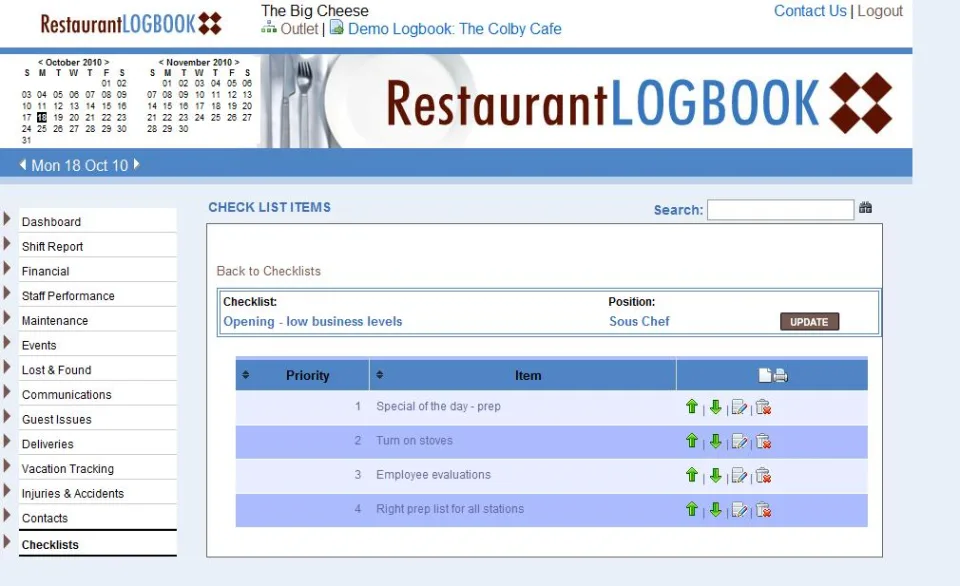The height and width of the screenshot is (586, 960).
Task: Open Guest Issues section
Action: coord(57,419)
